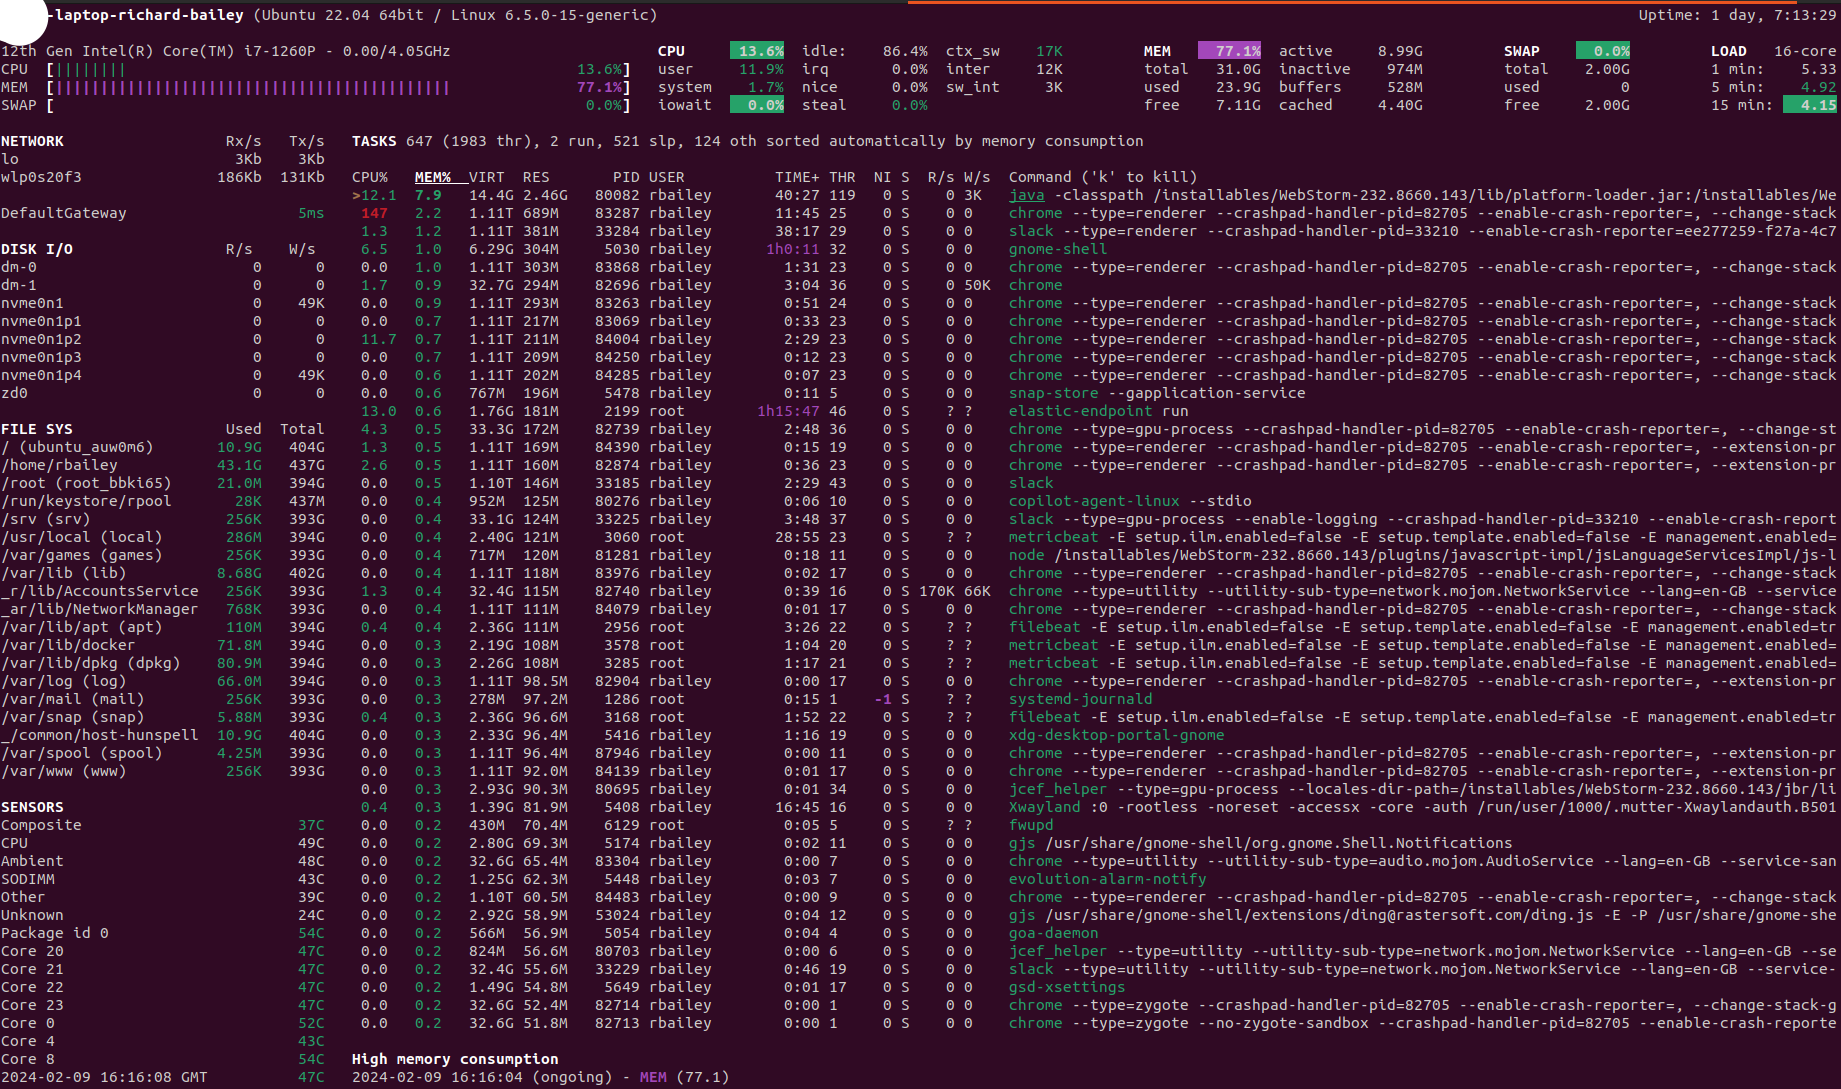Click the High memory consumption alert heading

tap(455, 1059)
